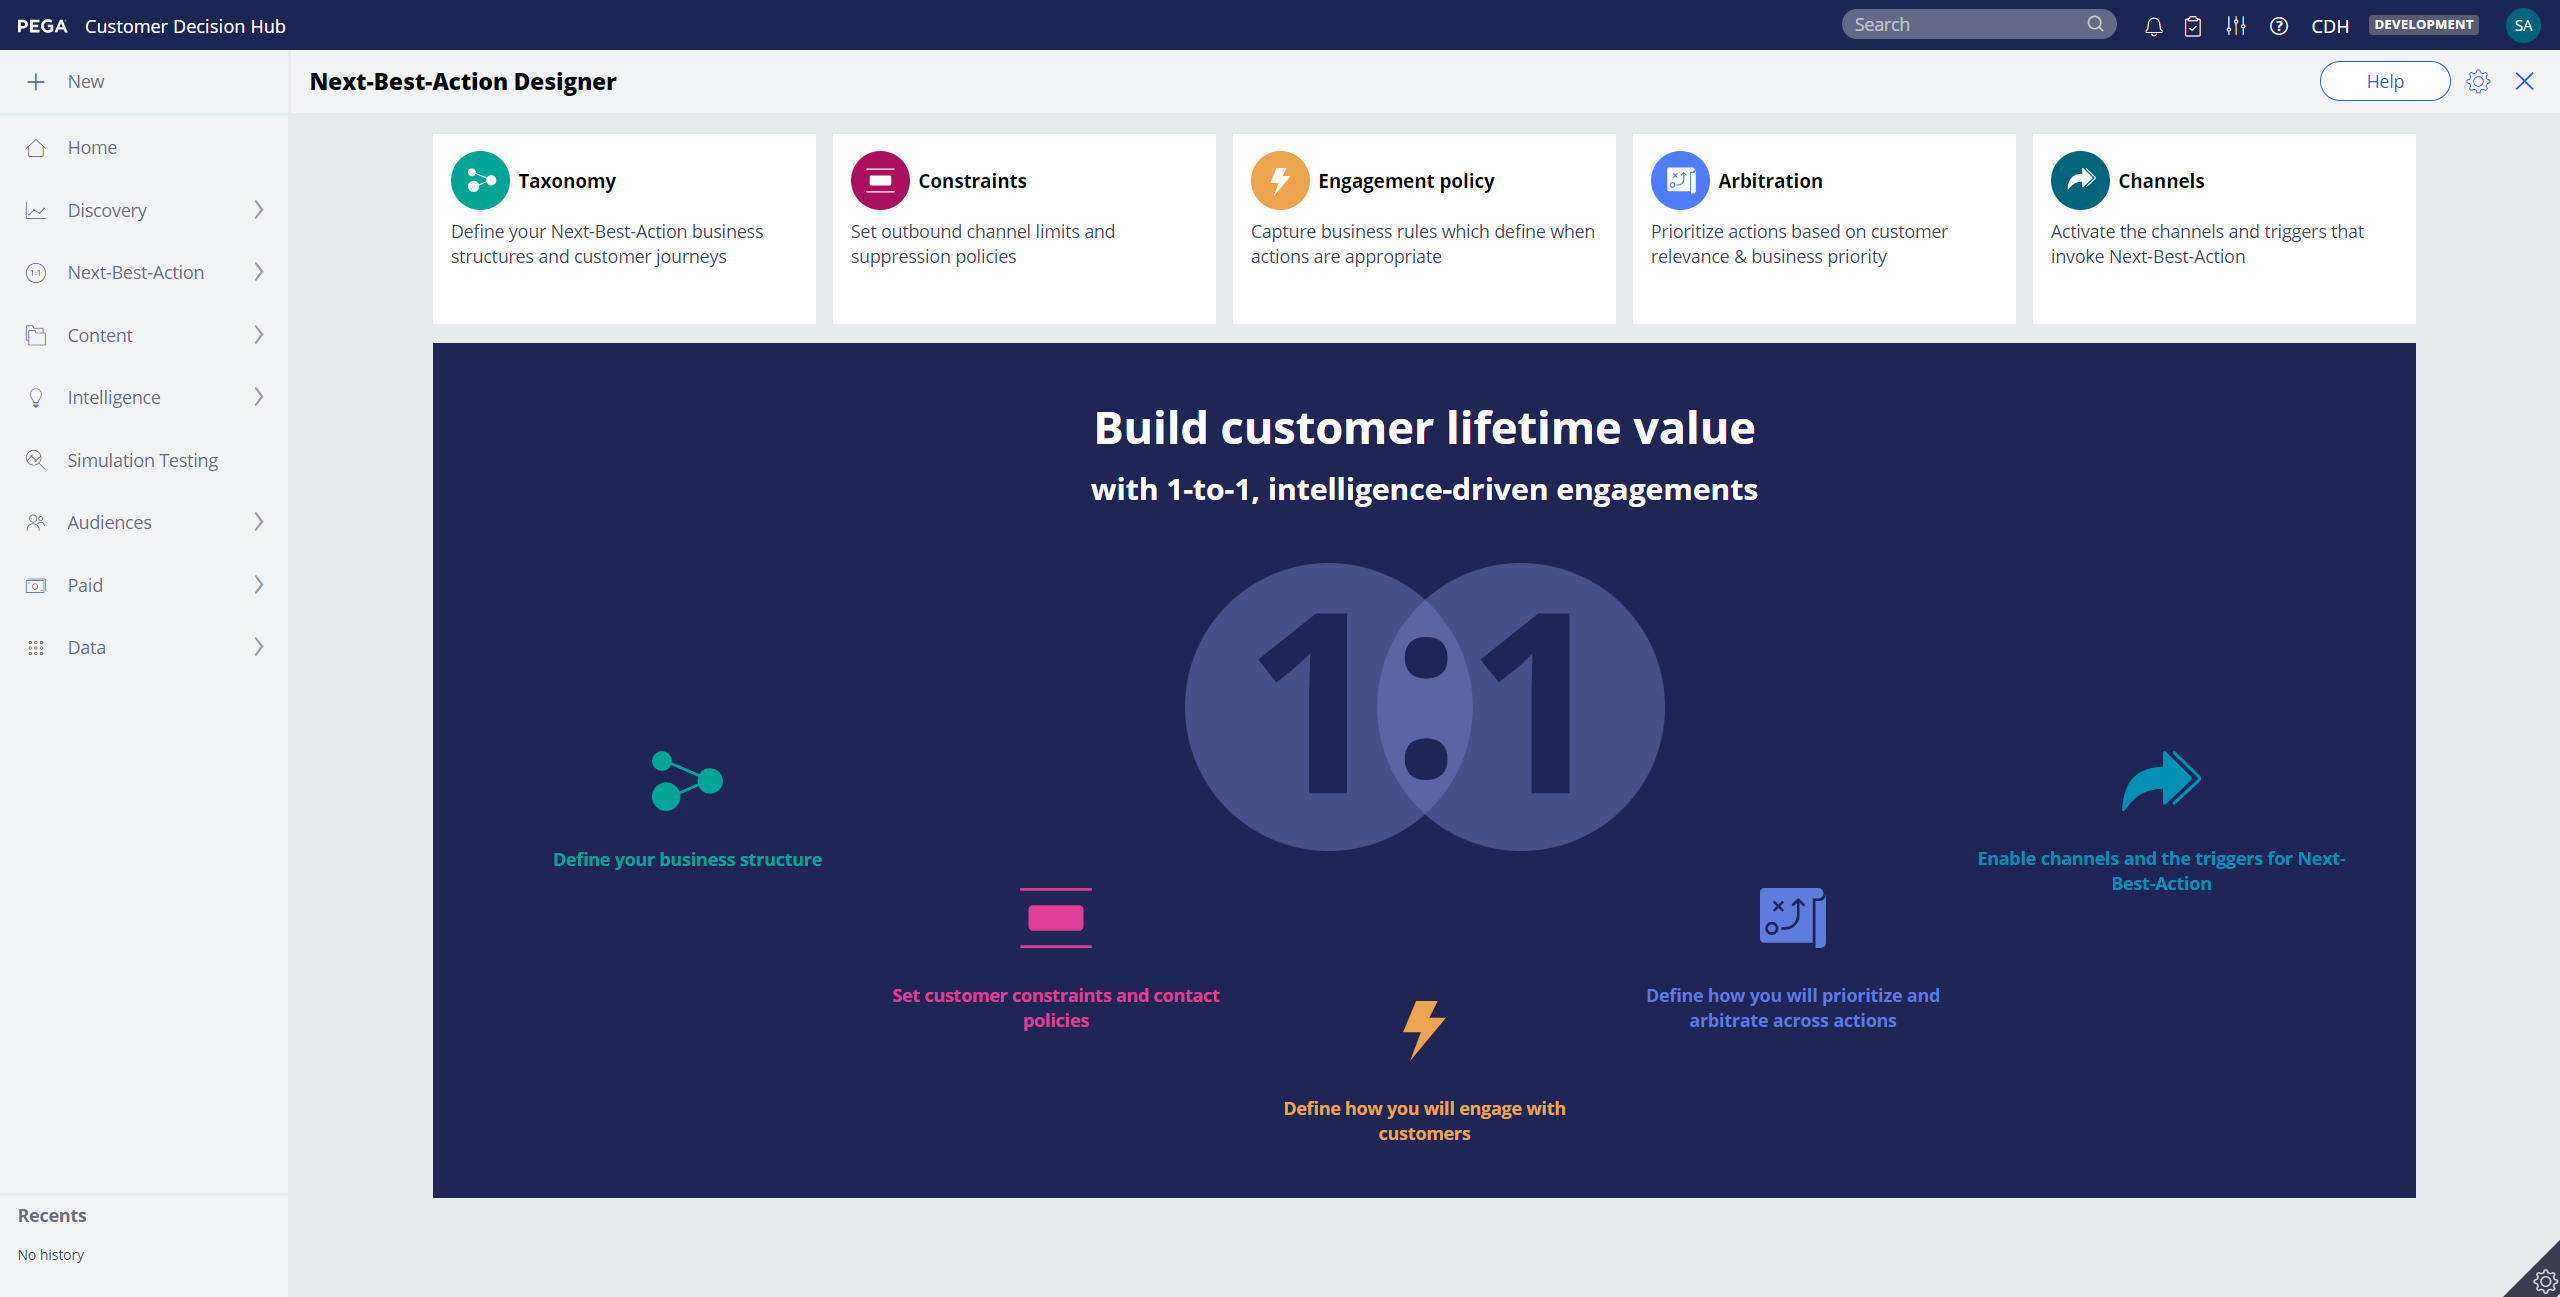This screenshot has width=2560, height=1297.
Task: Open the gear settings icon beside Help
Action: tap(2478, 81)
